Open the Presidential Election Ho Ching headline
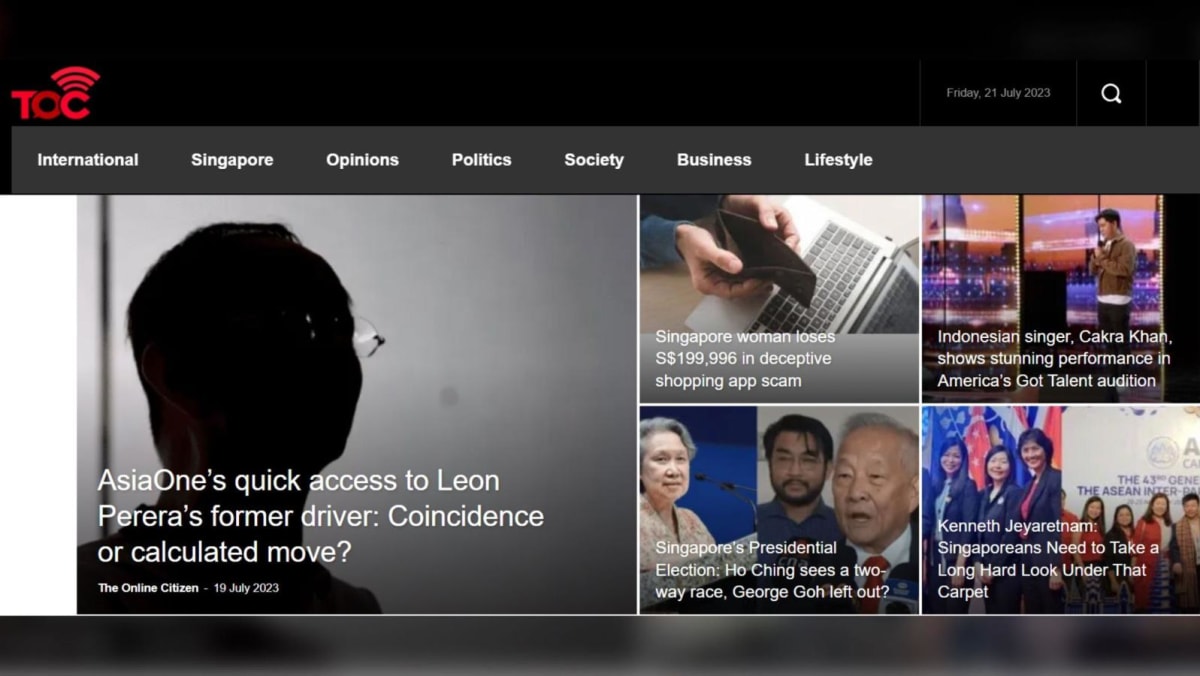 [772, 570]
